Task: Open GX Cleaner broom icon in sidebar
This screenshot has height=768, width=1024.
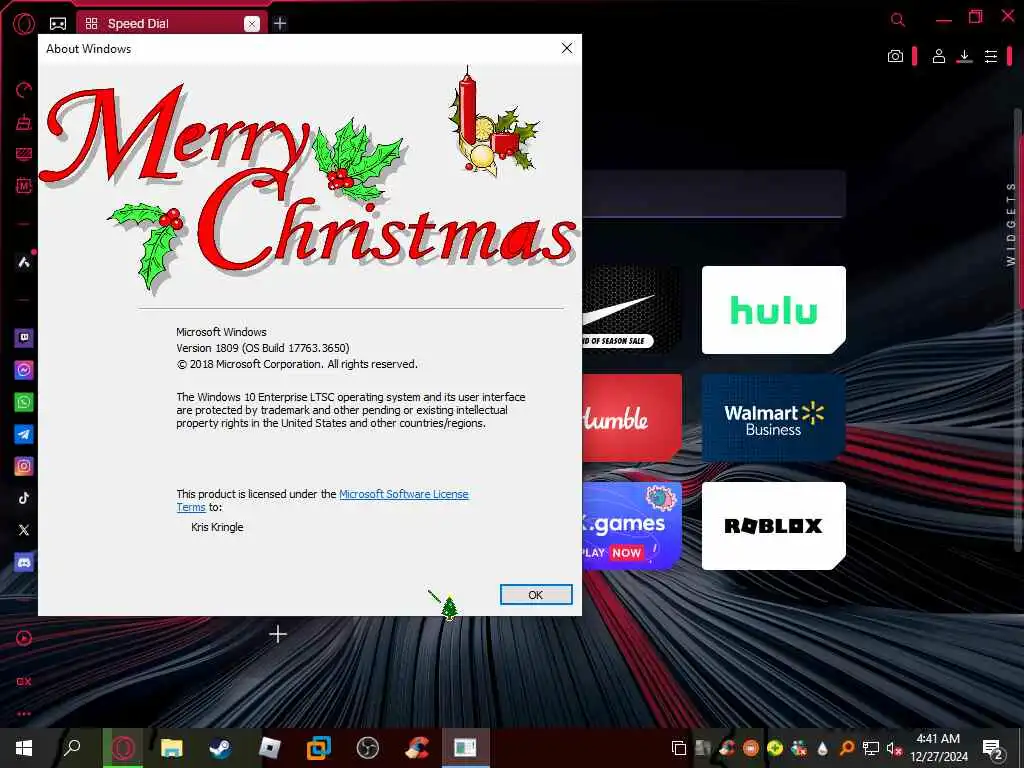Action: [24, 122]
